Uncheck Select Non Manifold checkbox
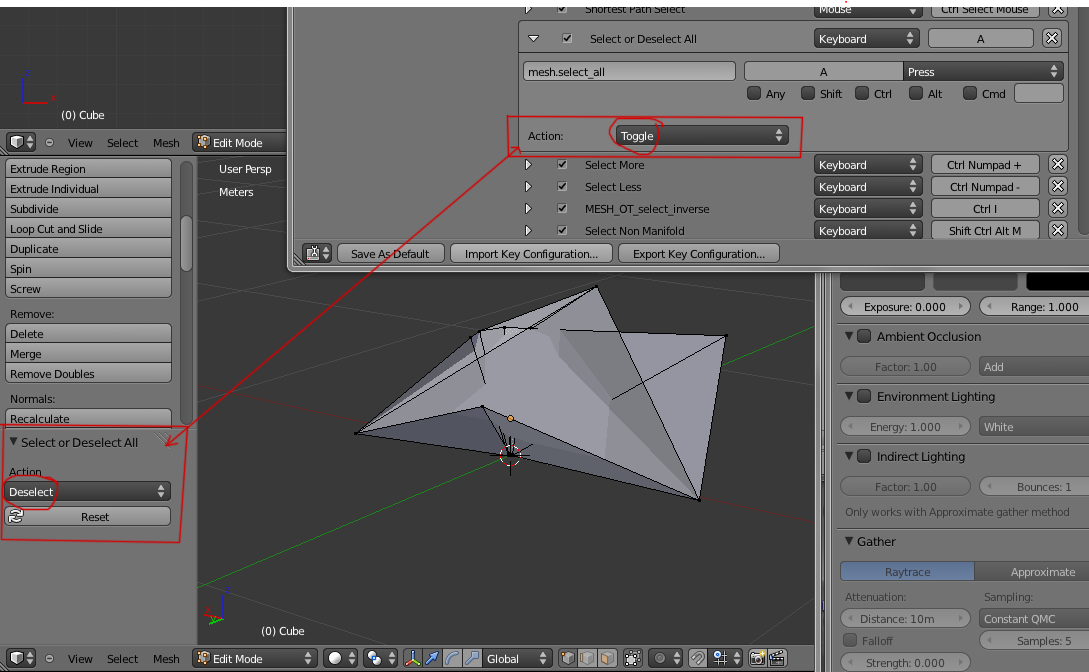This screenshot has height=672, width=1089. [x=562, y=230]
